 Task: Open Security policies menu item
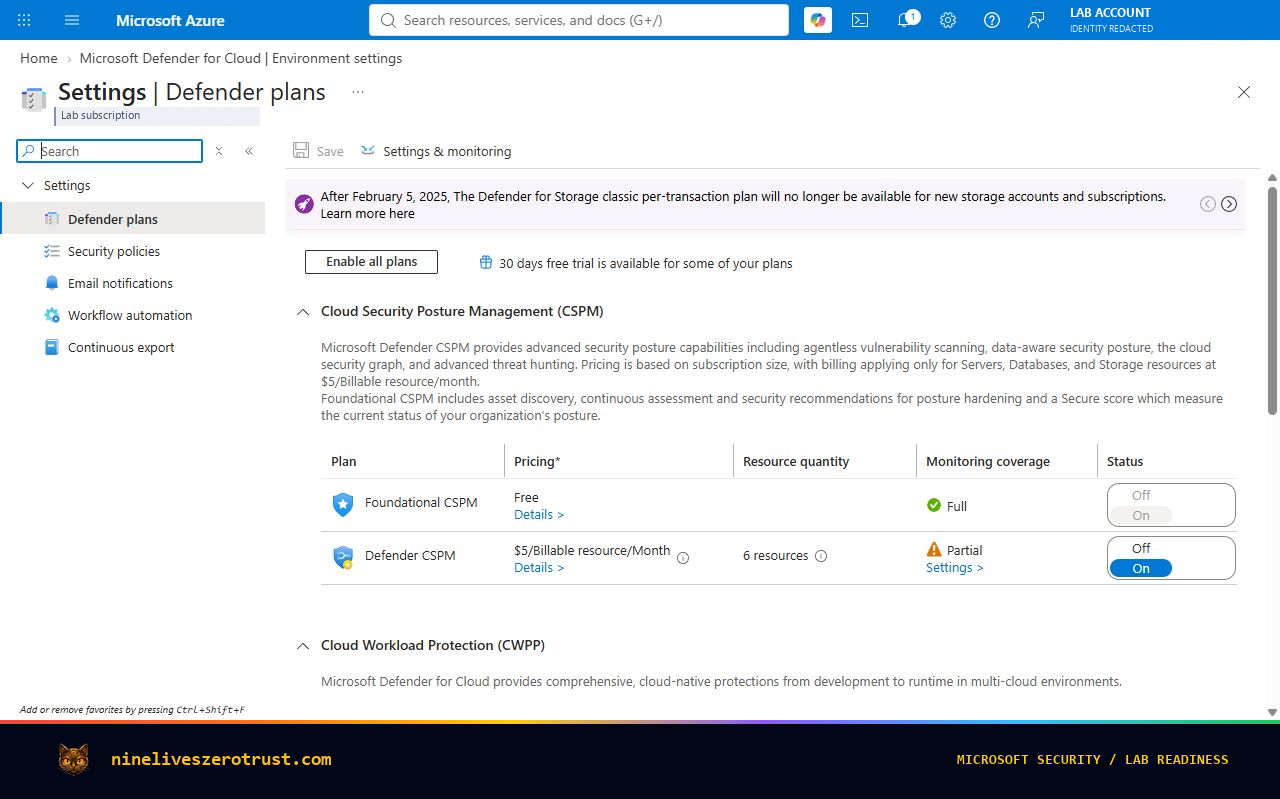point(133,251)
